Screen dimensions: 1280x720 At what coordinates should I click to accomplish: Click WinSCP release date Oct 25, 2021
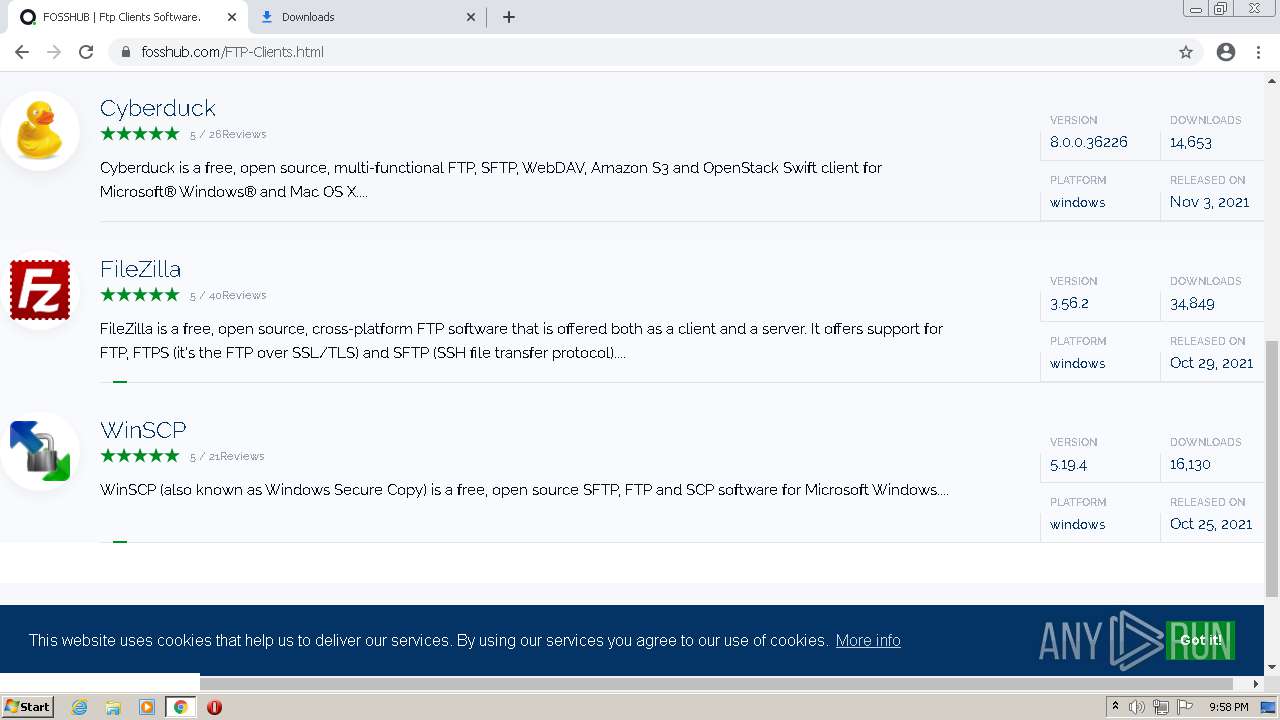point(1211,524)
